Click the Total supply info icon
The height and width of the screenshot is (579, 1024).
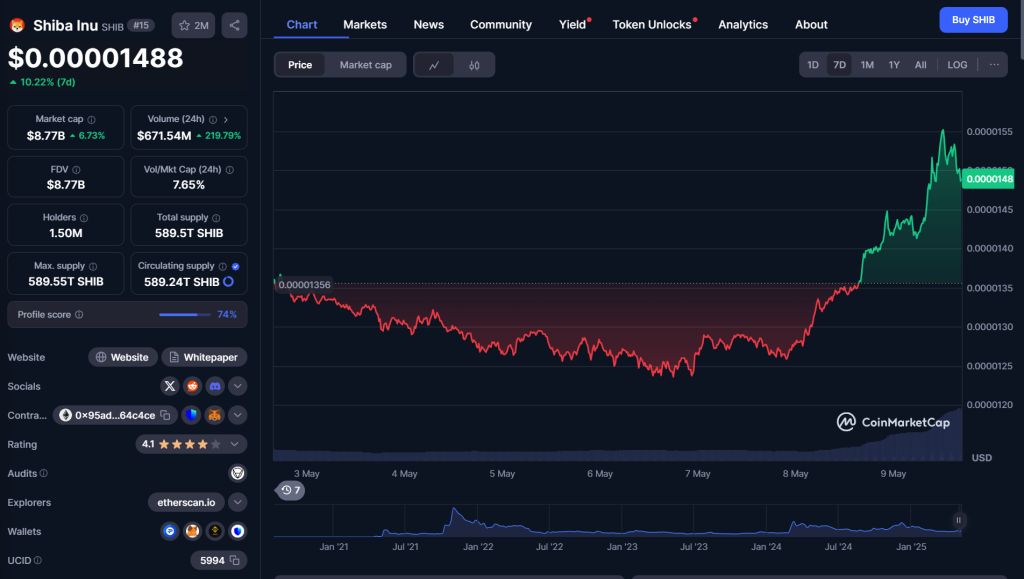(216, 218)
